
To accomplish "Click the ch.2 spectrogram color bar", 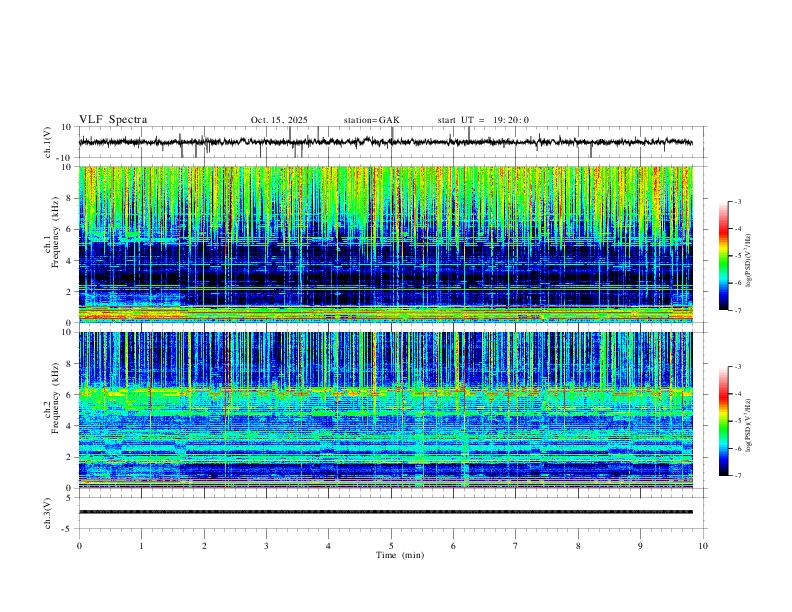I will [x=723, y=421].
